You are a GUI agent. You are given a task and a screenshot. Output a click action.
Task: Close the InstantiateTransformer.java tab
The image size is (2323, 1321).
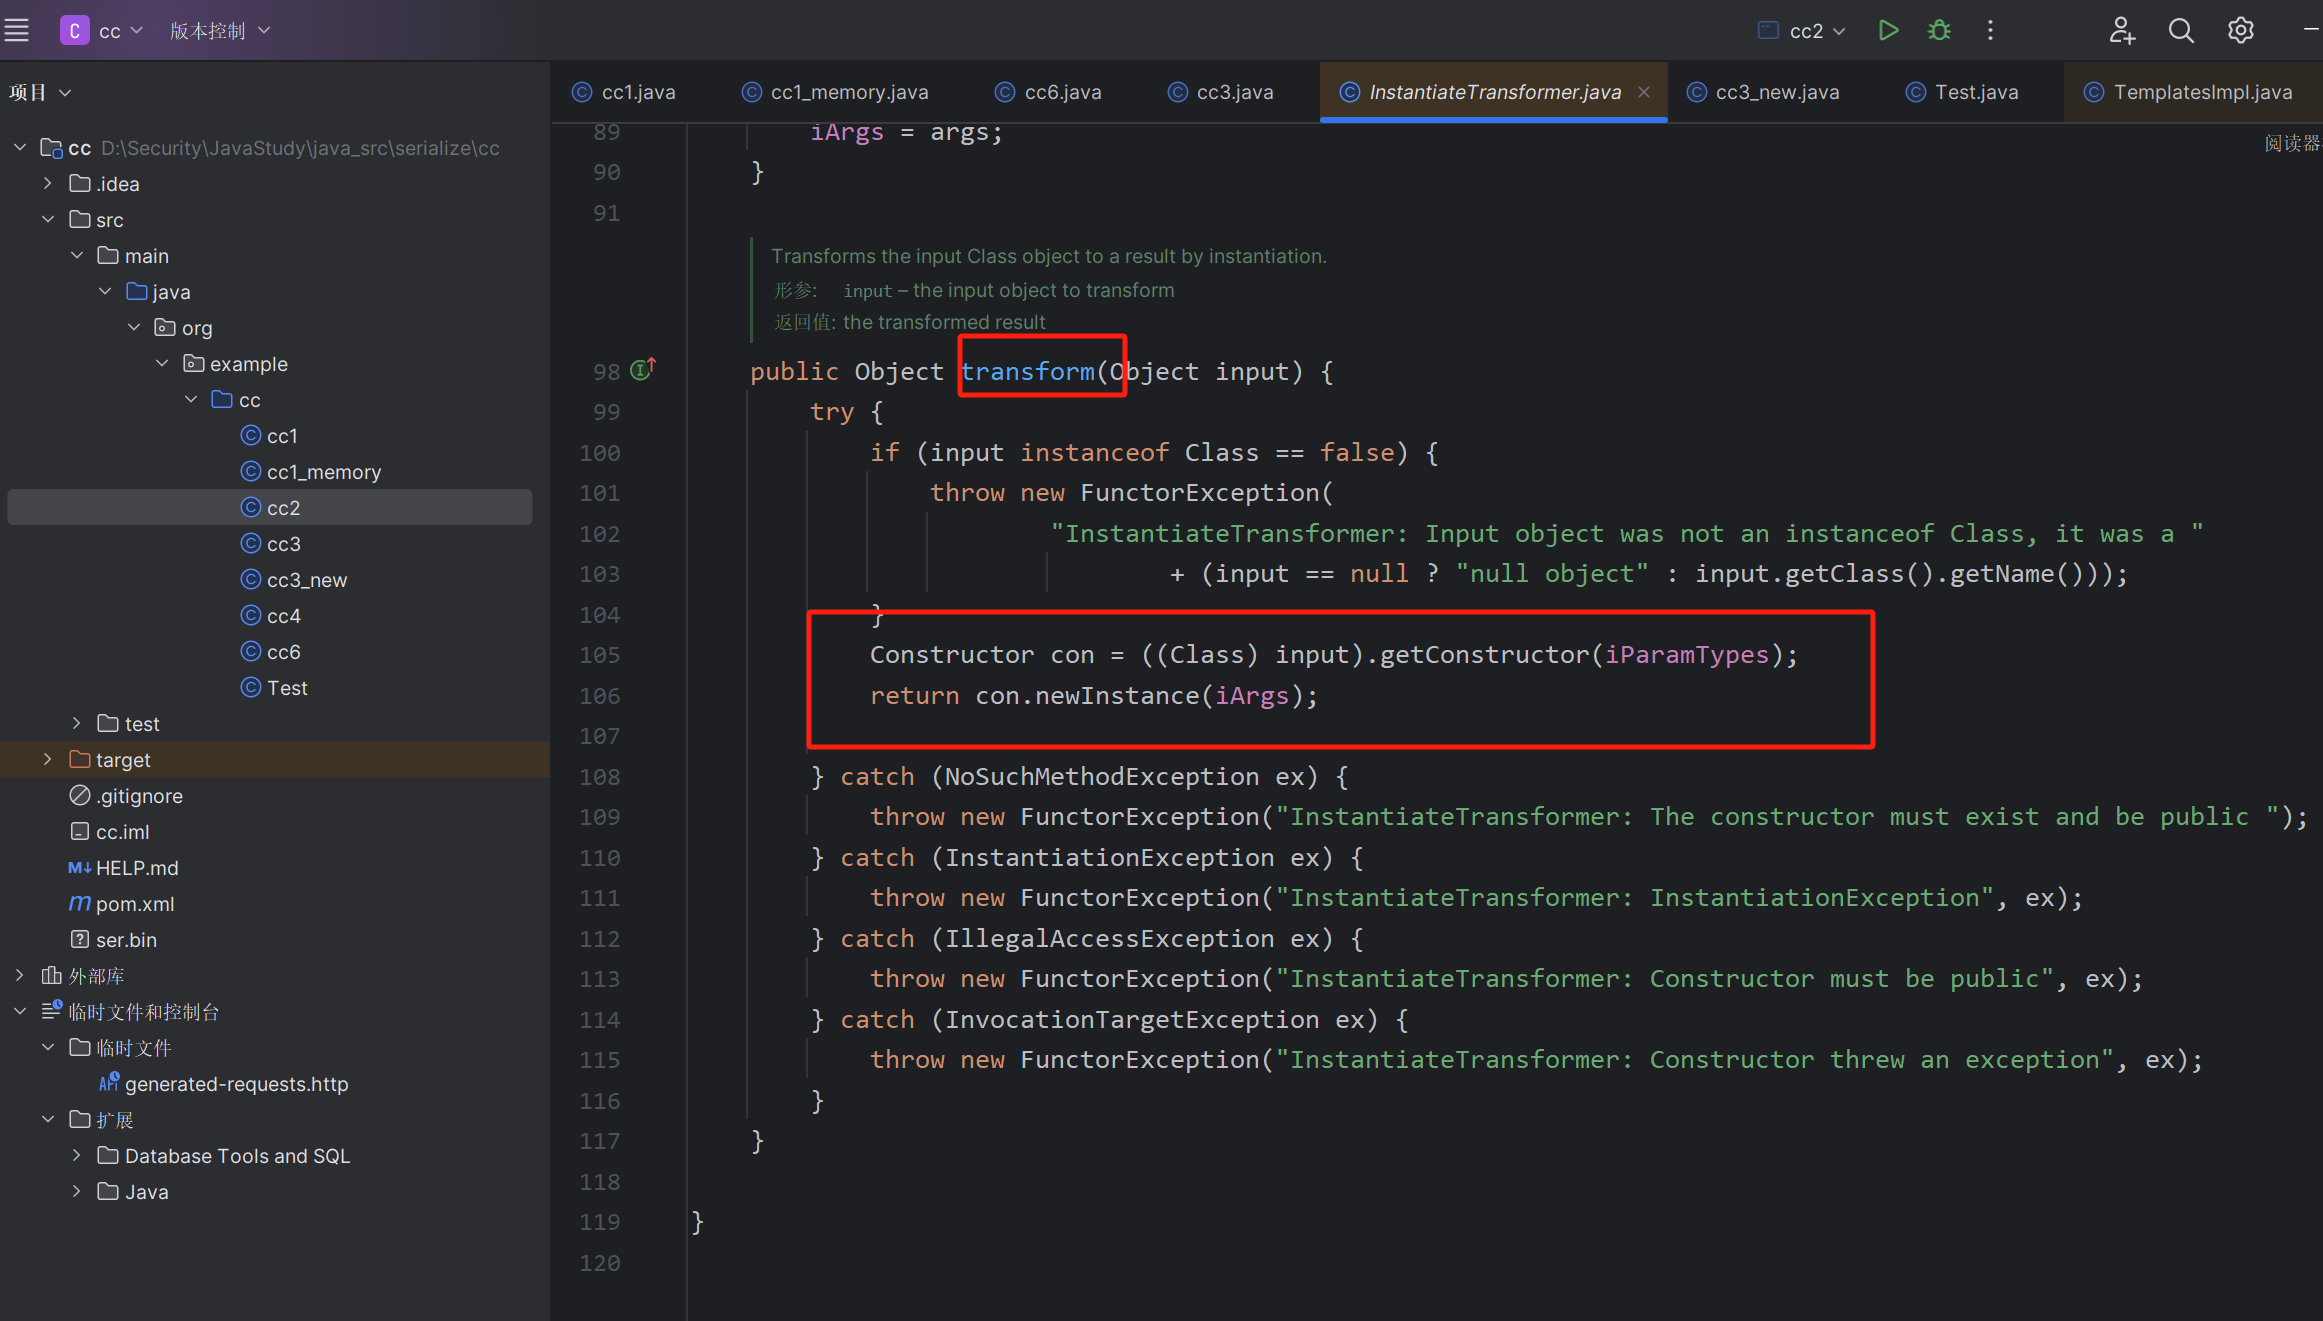pyautogui.click(x=1644, y=92)
